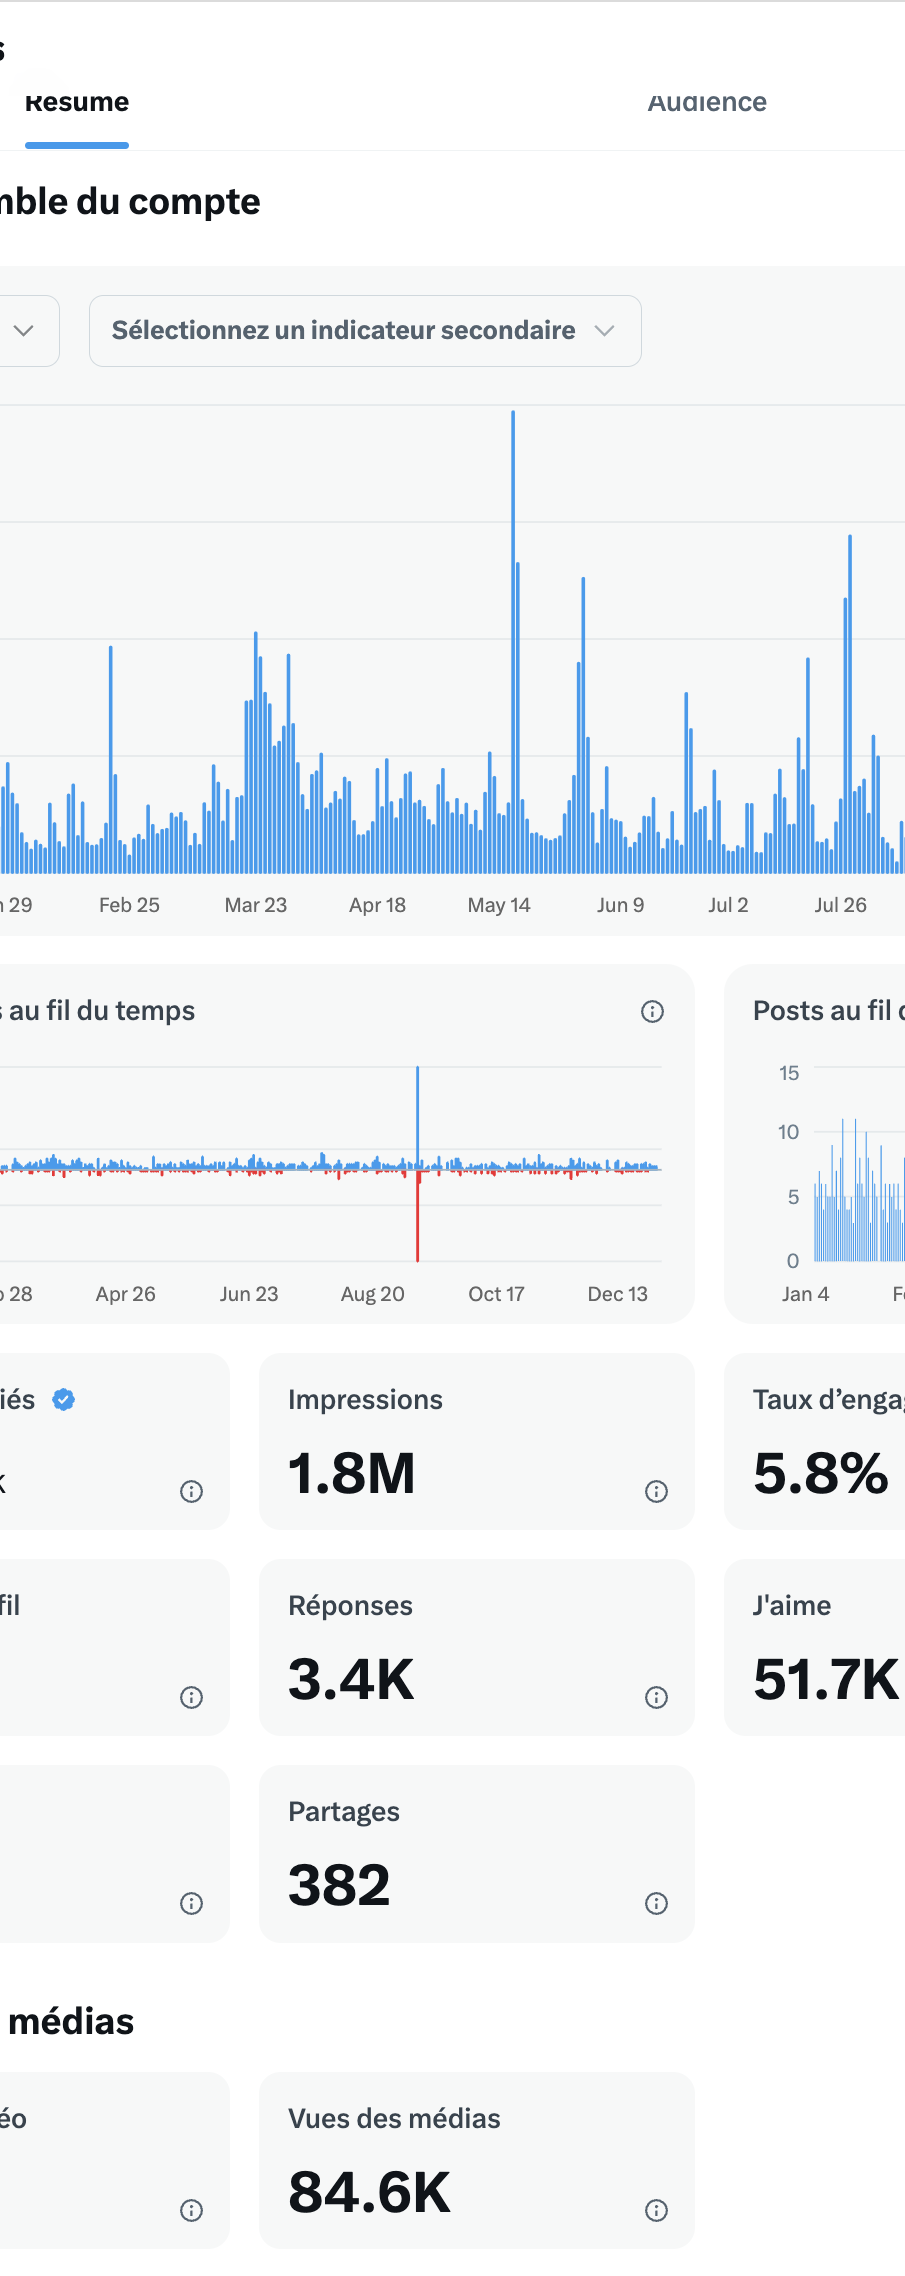Click the info icon in Impressions card
The width and height of the screenshot is (905, 2276).
pyautogui.click(x=656, y=1491)
